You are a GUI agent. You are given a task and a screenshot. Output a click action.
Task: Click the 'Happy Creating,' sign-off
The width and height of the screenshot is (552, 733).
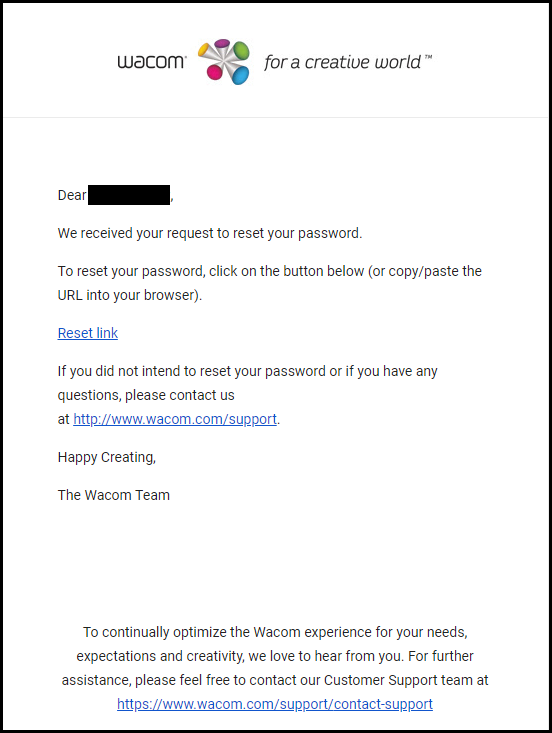coord(107,457)
